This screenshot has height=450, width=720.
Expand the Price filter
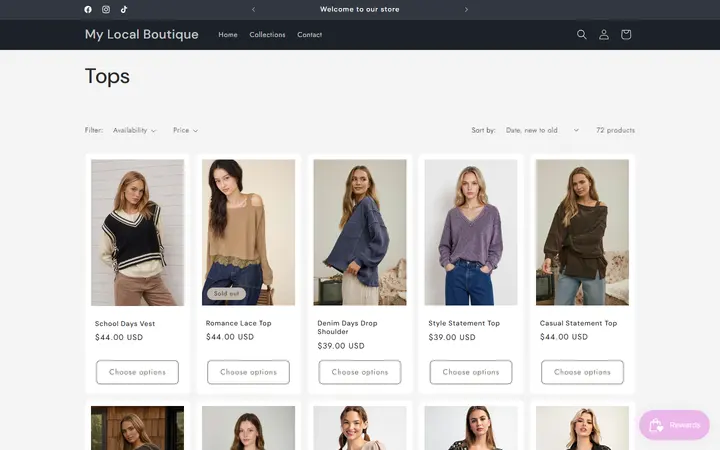[x=186, y=130]
